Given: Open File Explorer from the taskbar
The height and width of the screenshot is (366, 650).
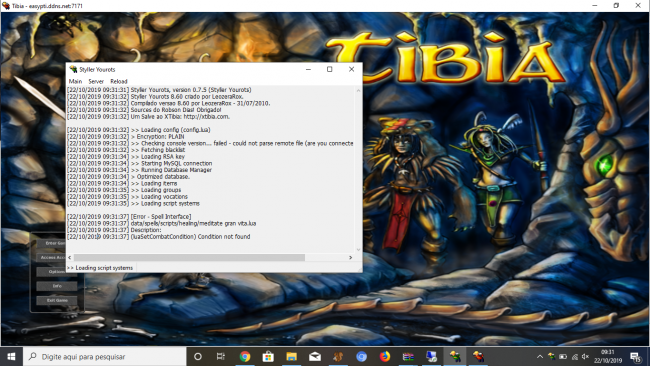Looking at the screenshot, I should point(291,356).
